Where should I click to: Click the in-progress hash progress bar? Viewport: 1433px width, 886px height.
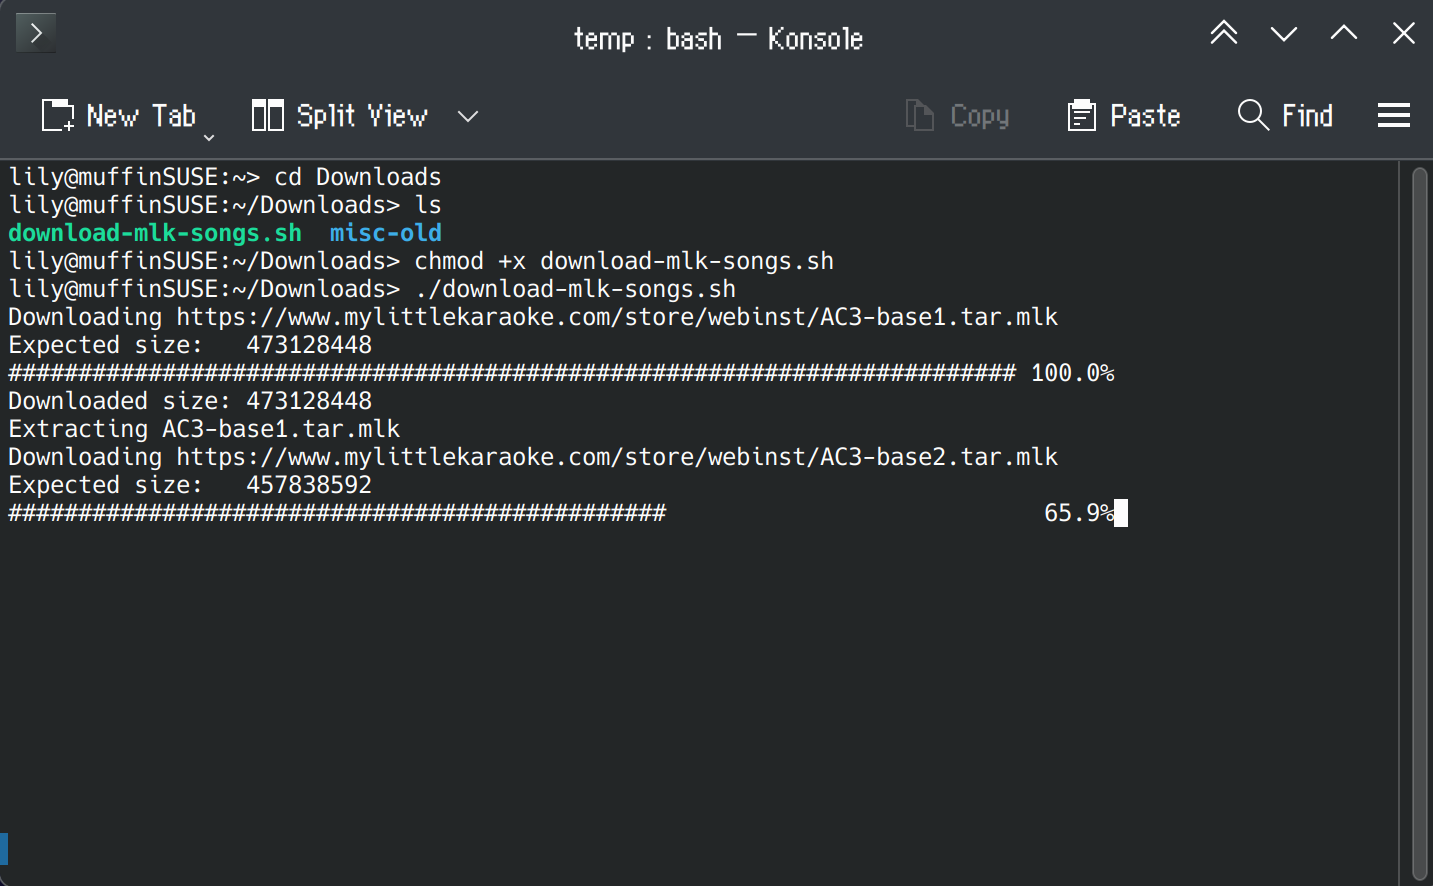pyautogui.click(x=337, y=513)
